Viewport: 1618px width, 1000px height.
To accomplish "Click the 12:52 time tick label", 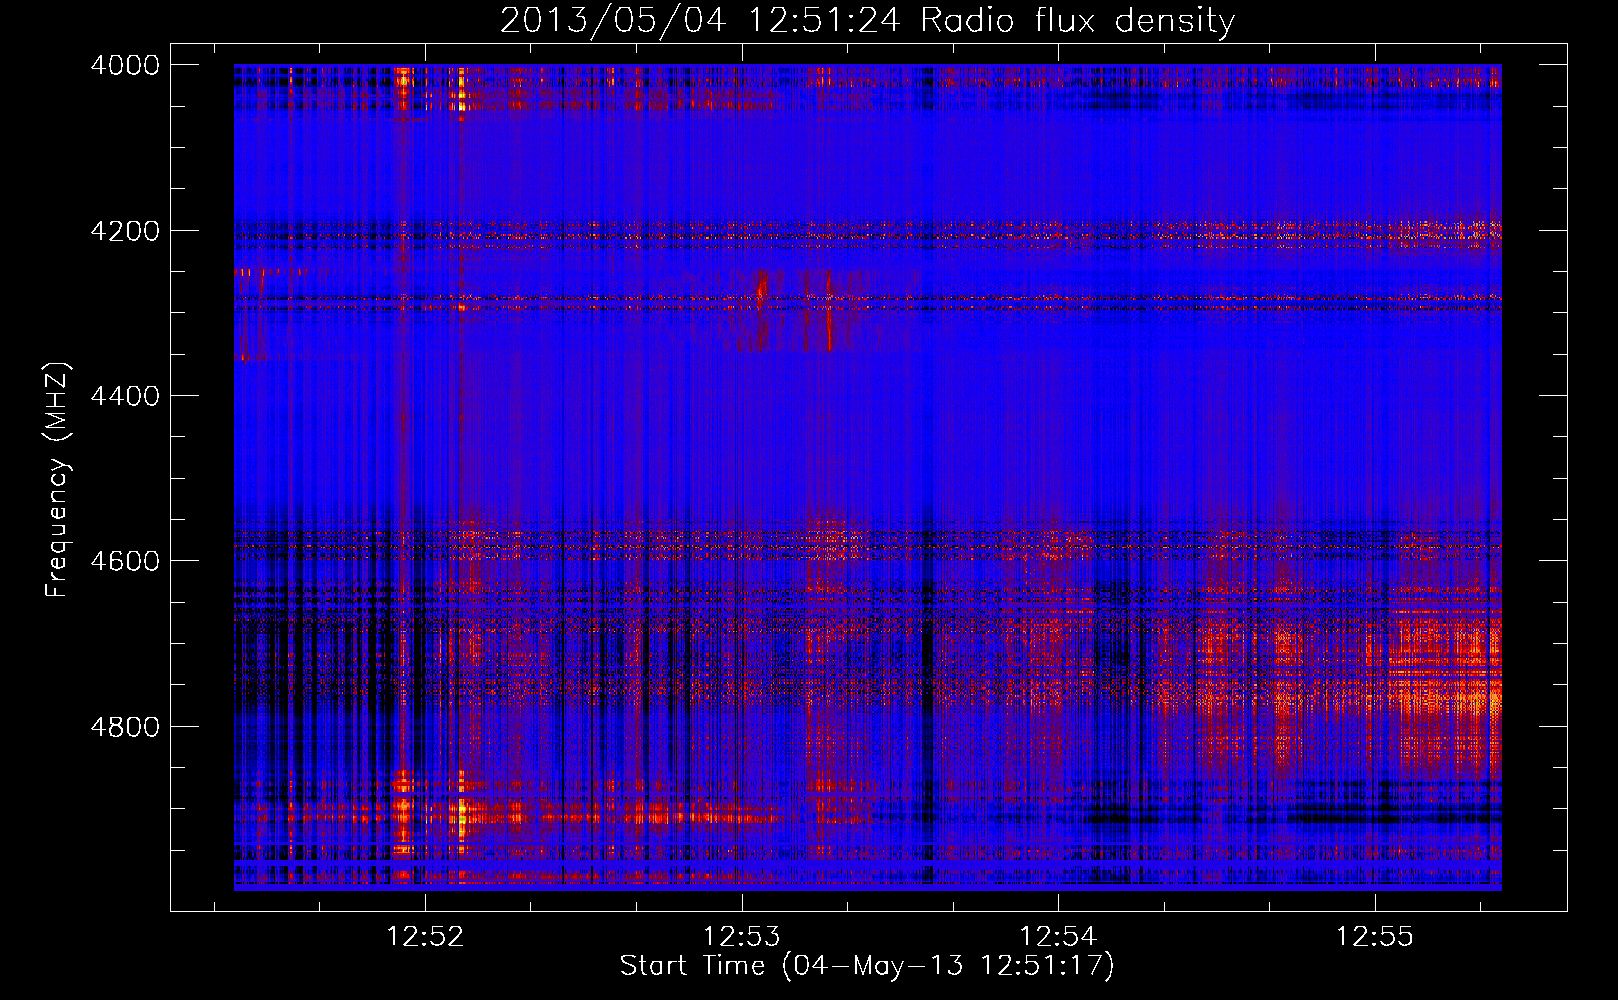I will [x=426, y=937].
